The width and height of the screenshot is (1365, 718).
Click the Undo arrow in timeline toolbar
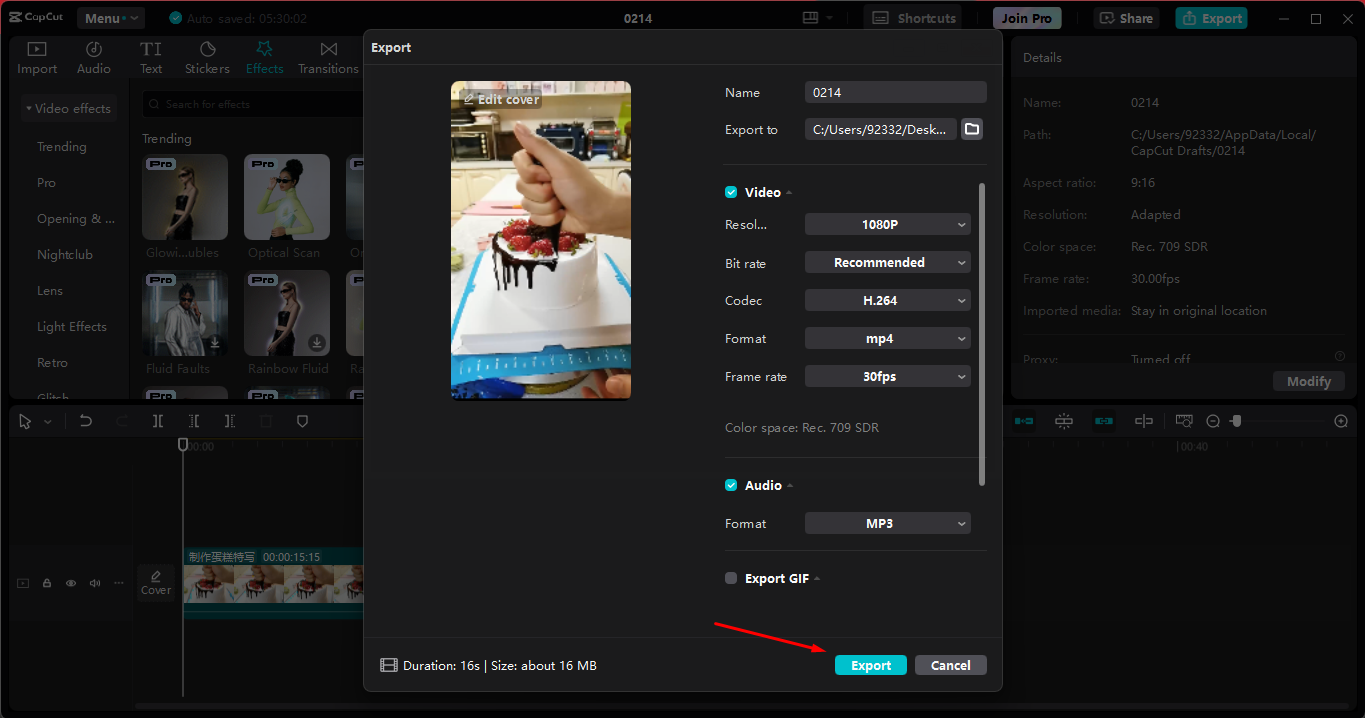(x=86, y=422)
